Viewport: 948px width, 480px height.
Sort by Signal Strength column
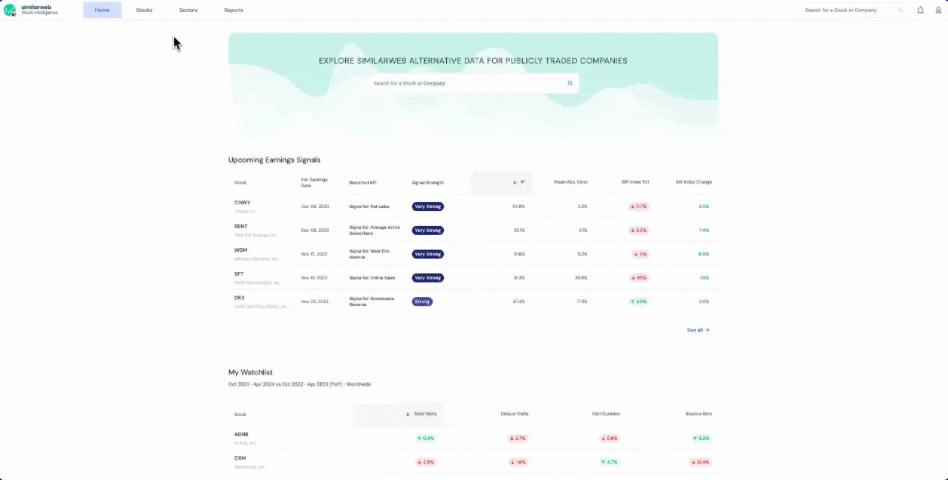[427, 182]
